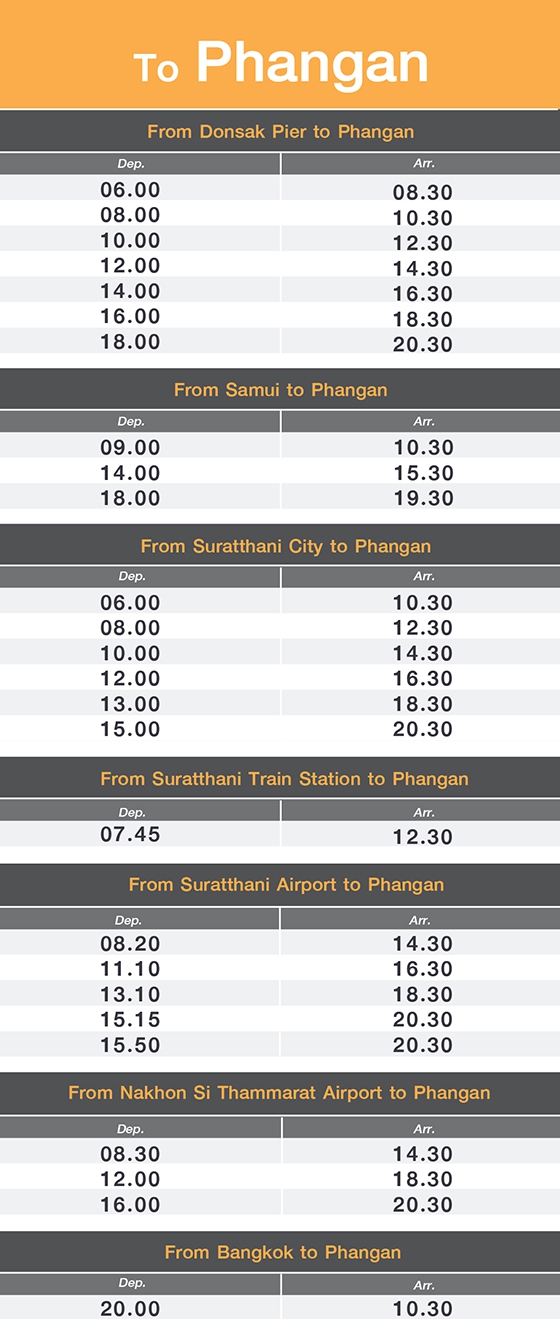Viewport: 560px width, 1319px height.
Task: Select the 19.30 Samui arrival time
Action: (x=423, y=498)
